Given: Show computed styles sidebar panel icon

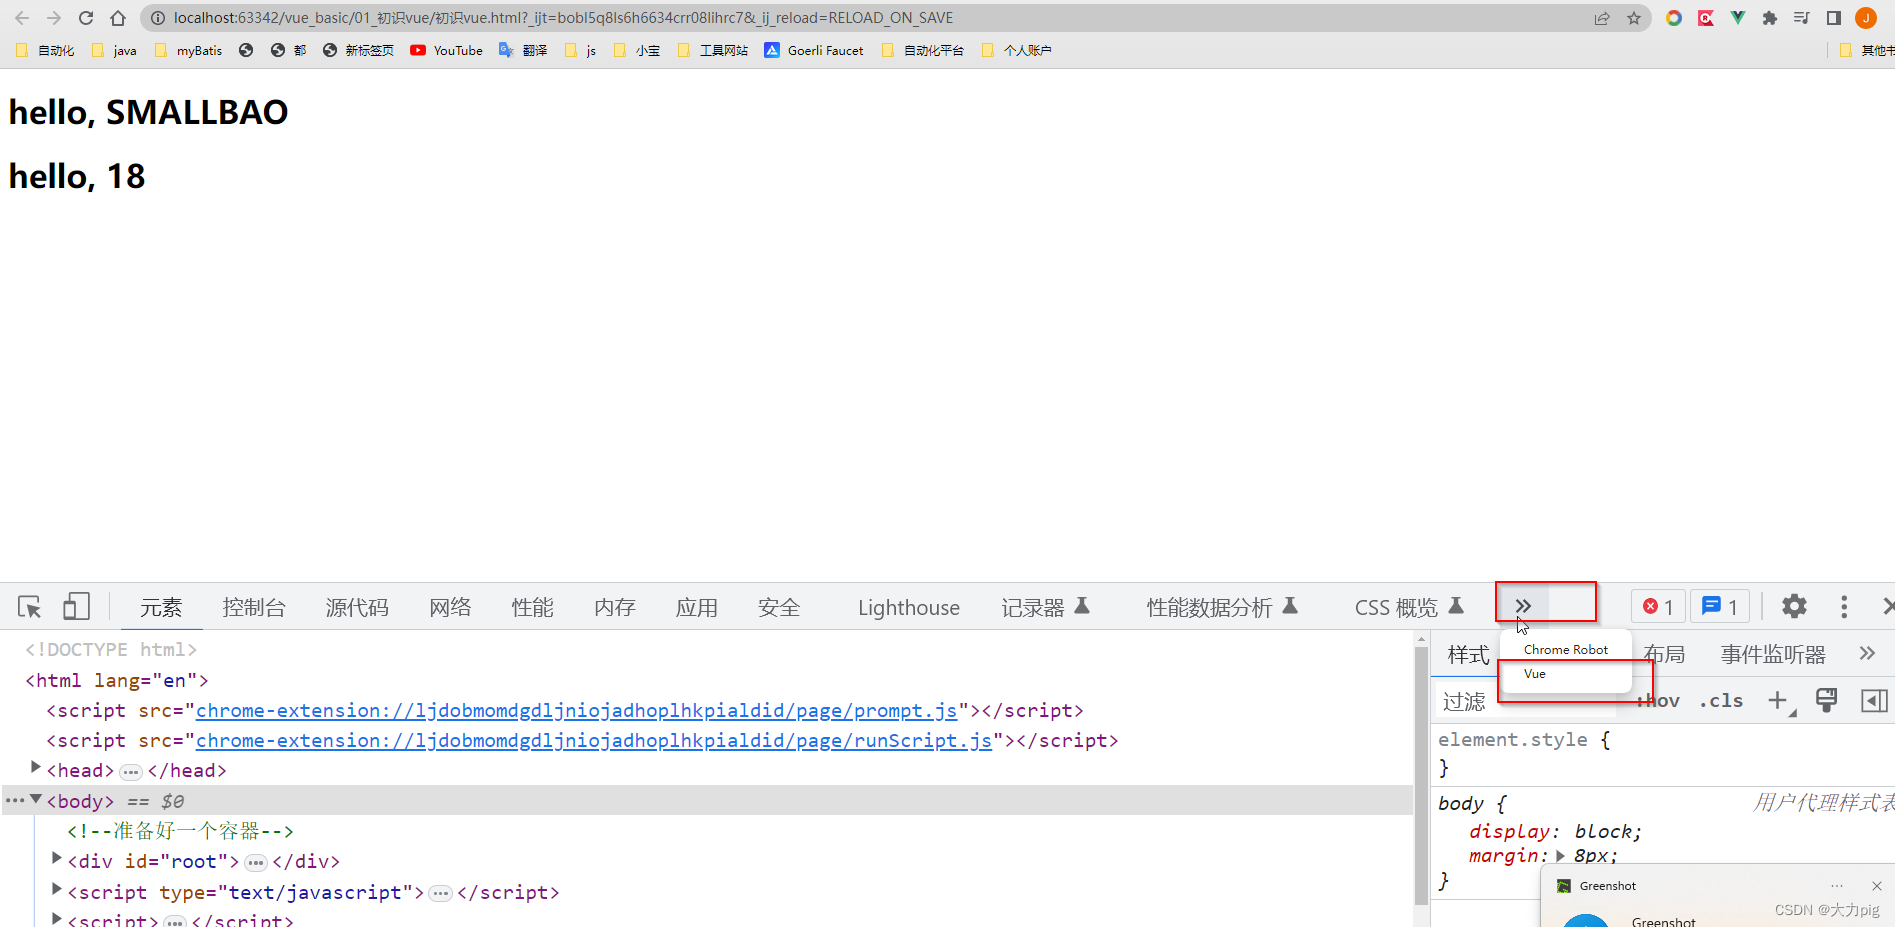Looking at the screenshot, I should pos(1873,700).
